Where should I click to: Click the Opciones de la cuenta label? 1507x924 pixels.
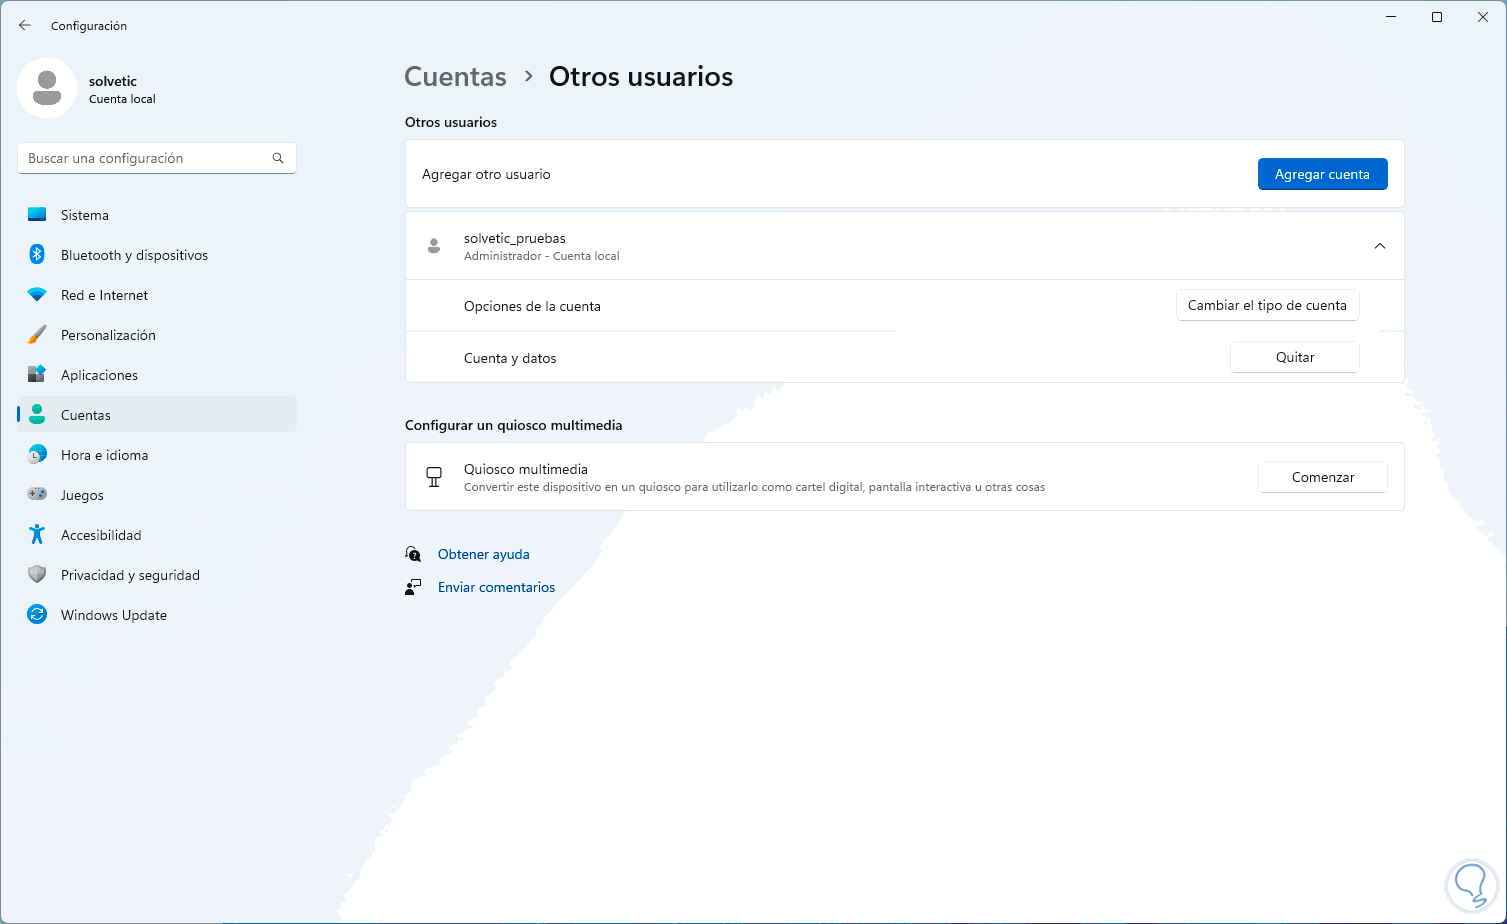tap(532, 306)
